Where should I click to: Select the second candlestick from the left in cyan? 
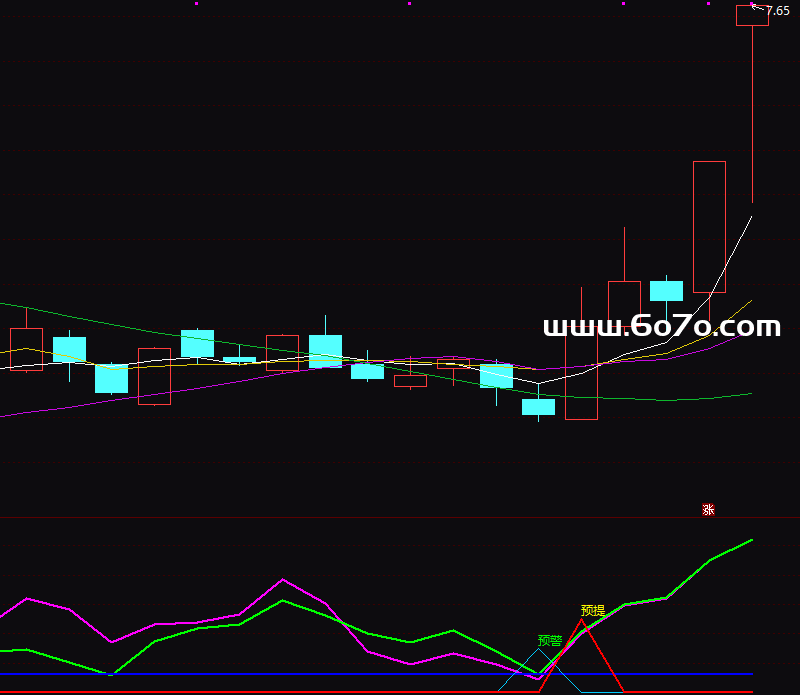tap(69, 349)
